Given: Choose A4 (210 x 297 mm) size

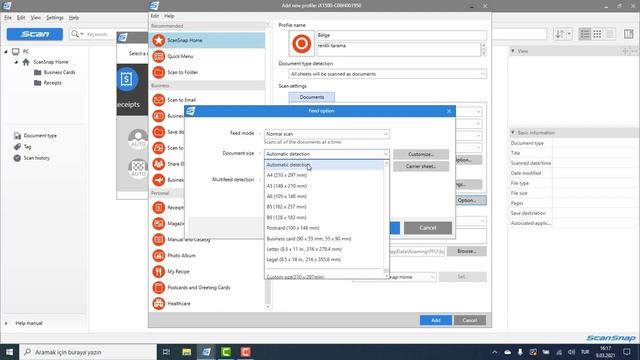Looking at the screenshot, I should 324,175.
